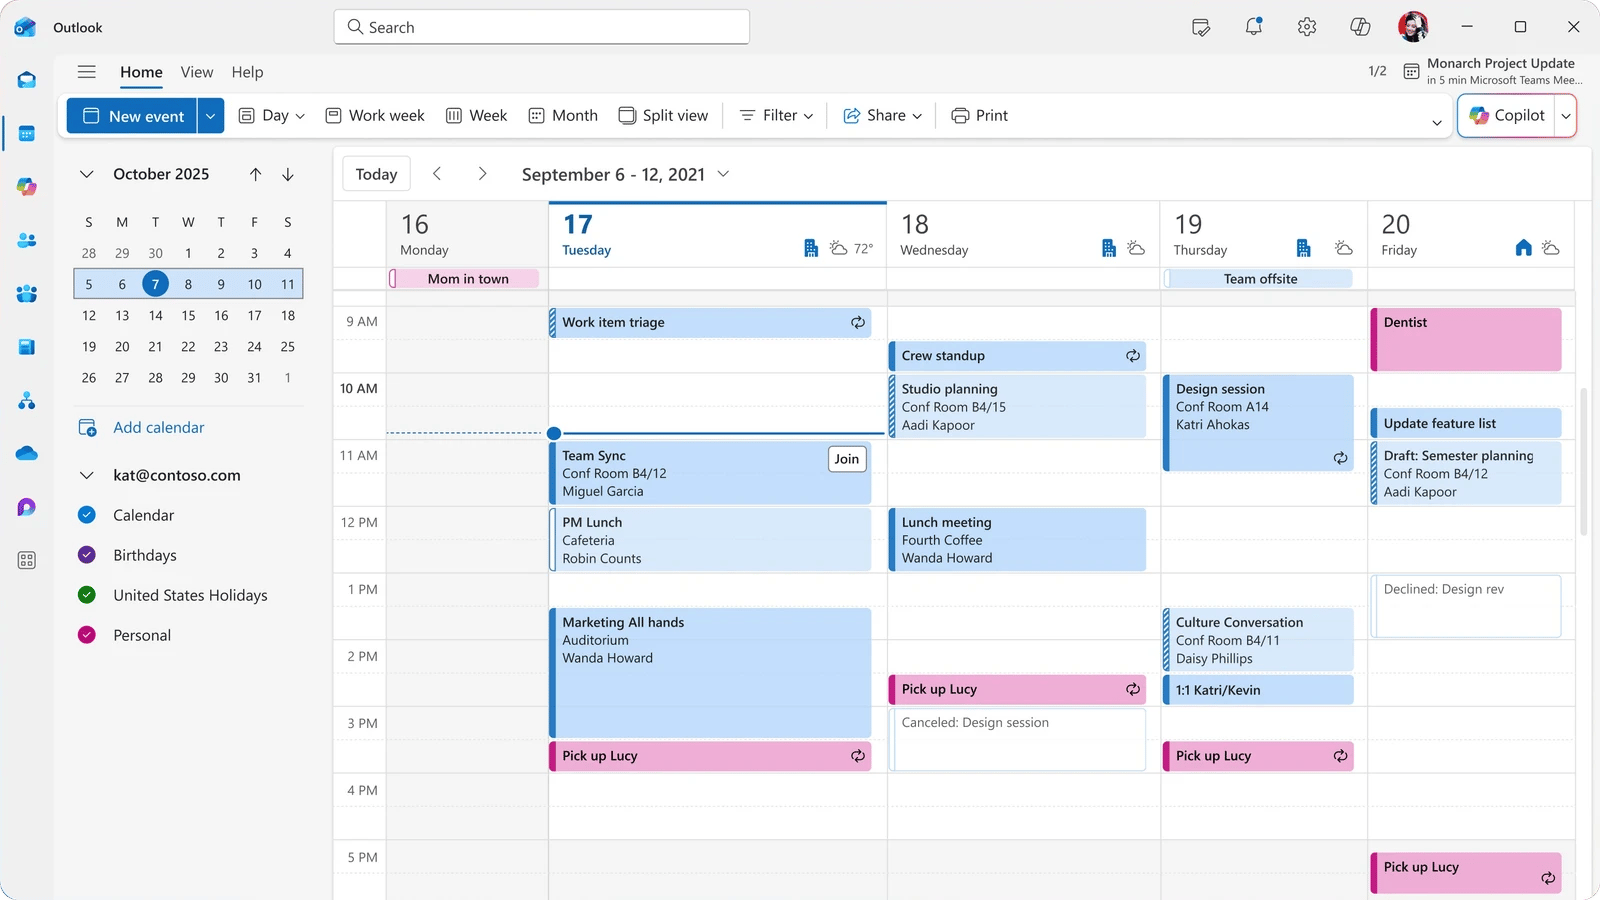Click the Add calendar icon
Screen dimensions: 1600x900
click(88, 428)
